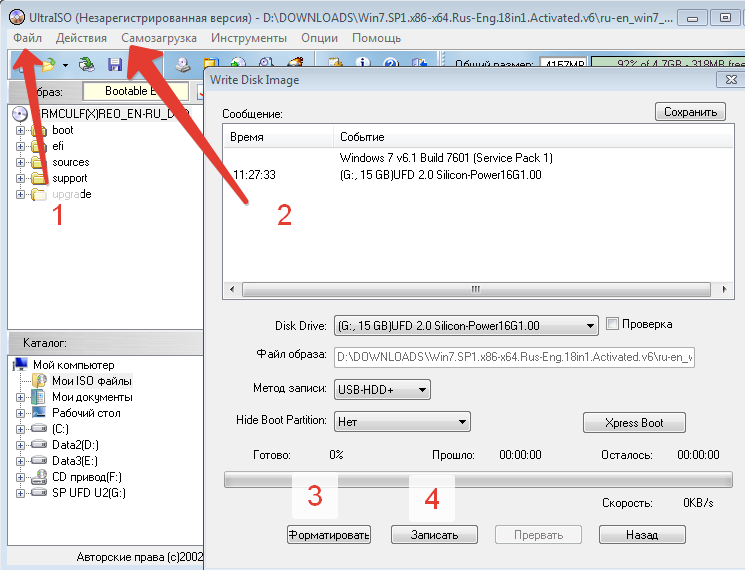Open the Hide Boot Partition dropdown
Screen dimensions: 745x570
coord(462,422)
